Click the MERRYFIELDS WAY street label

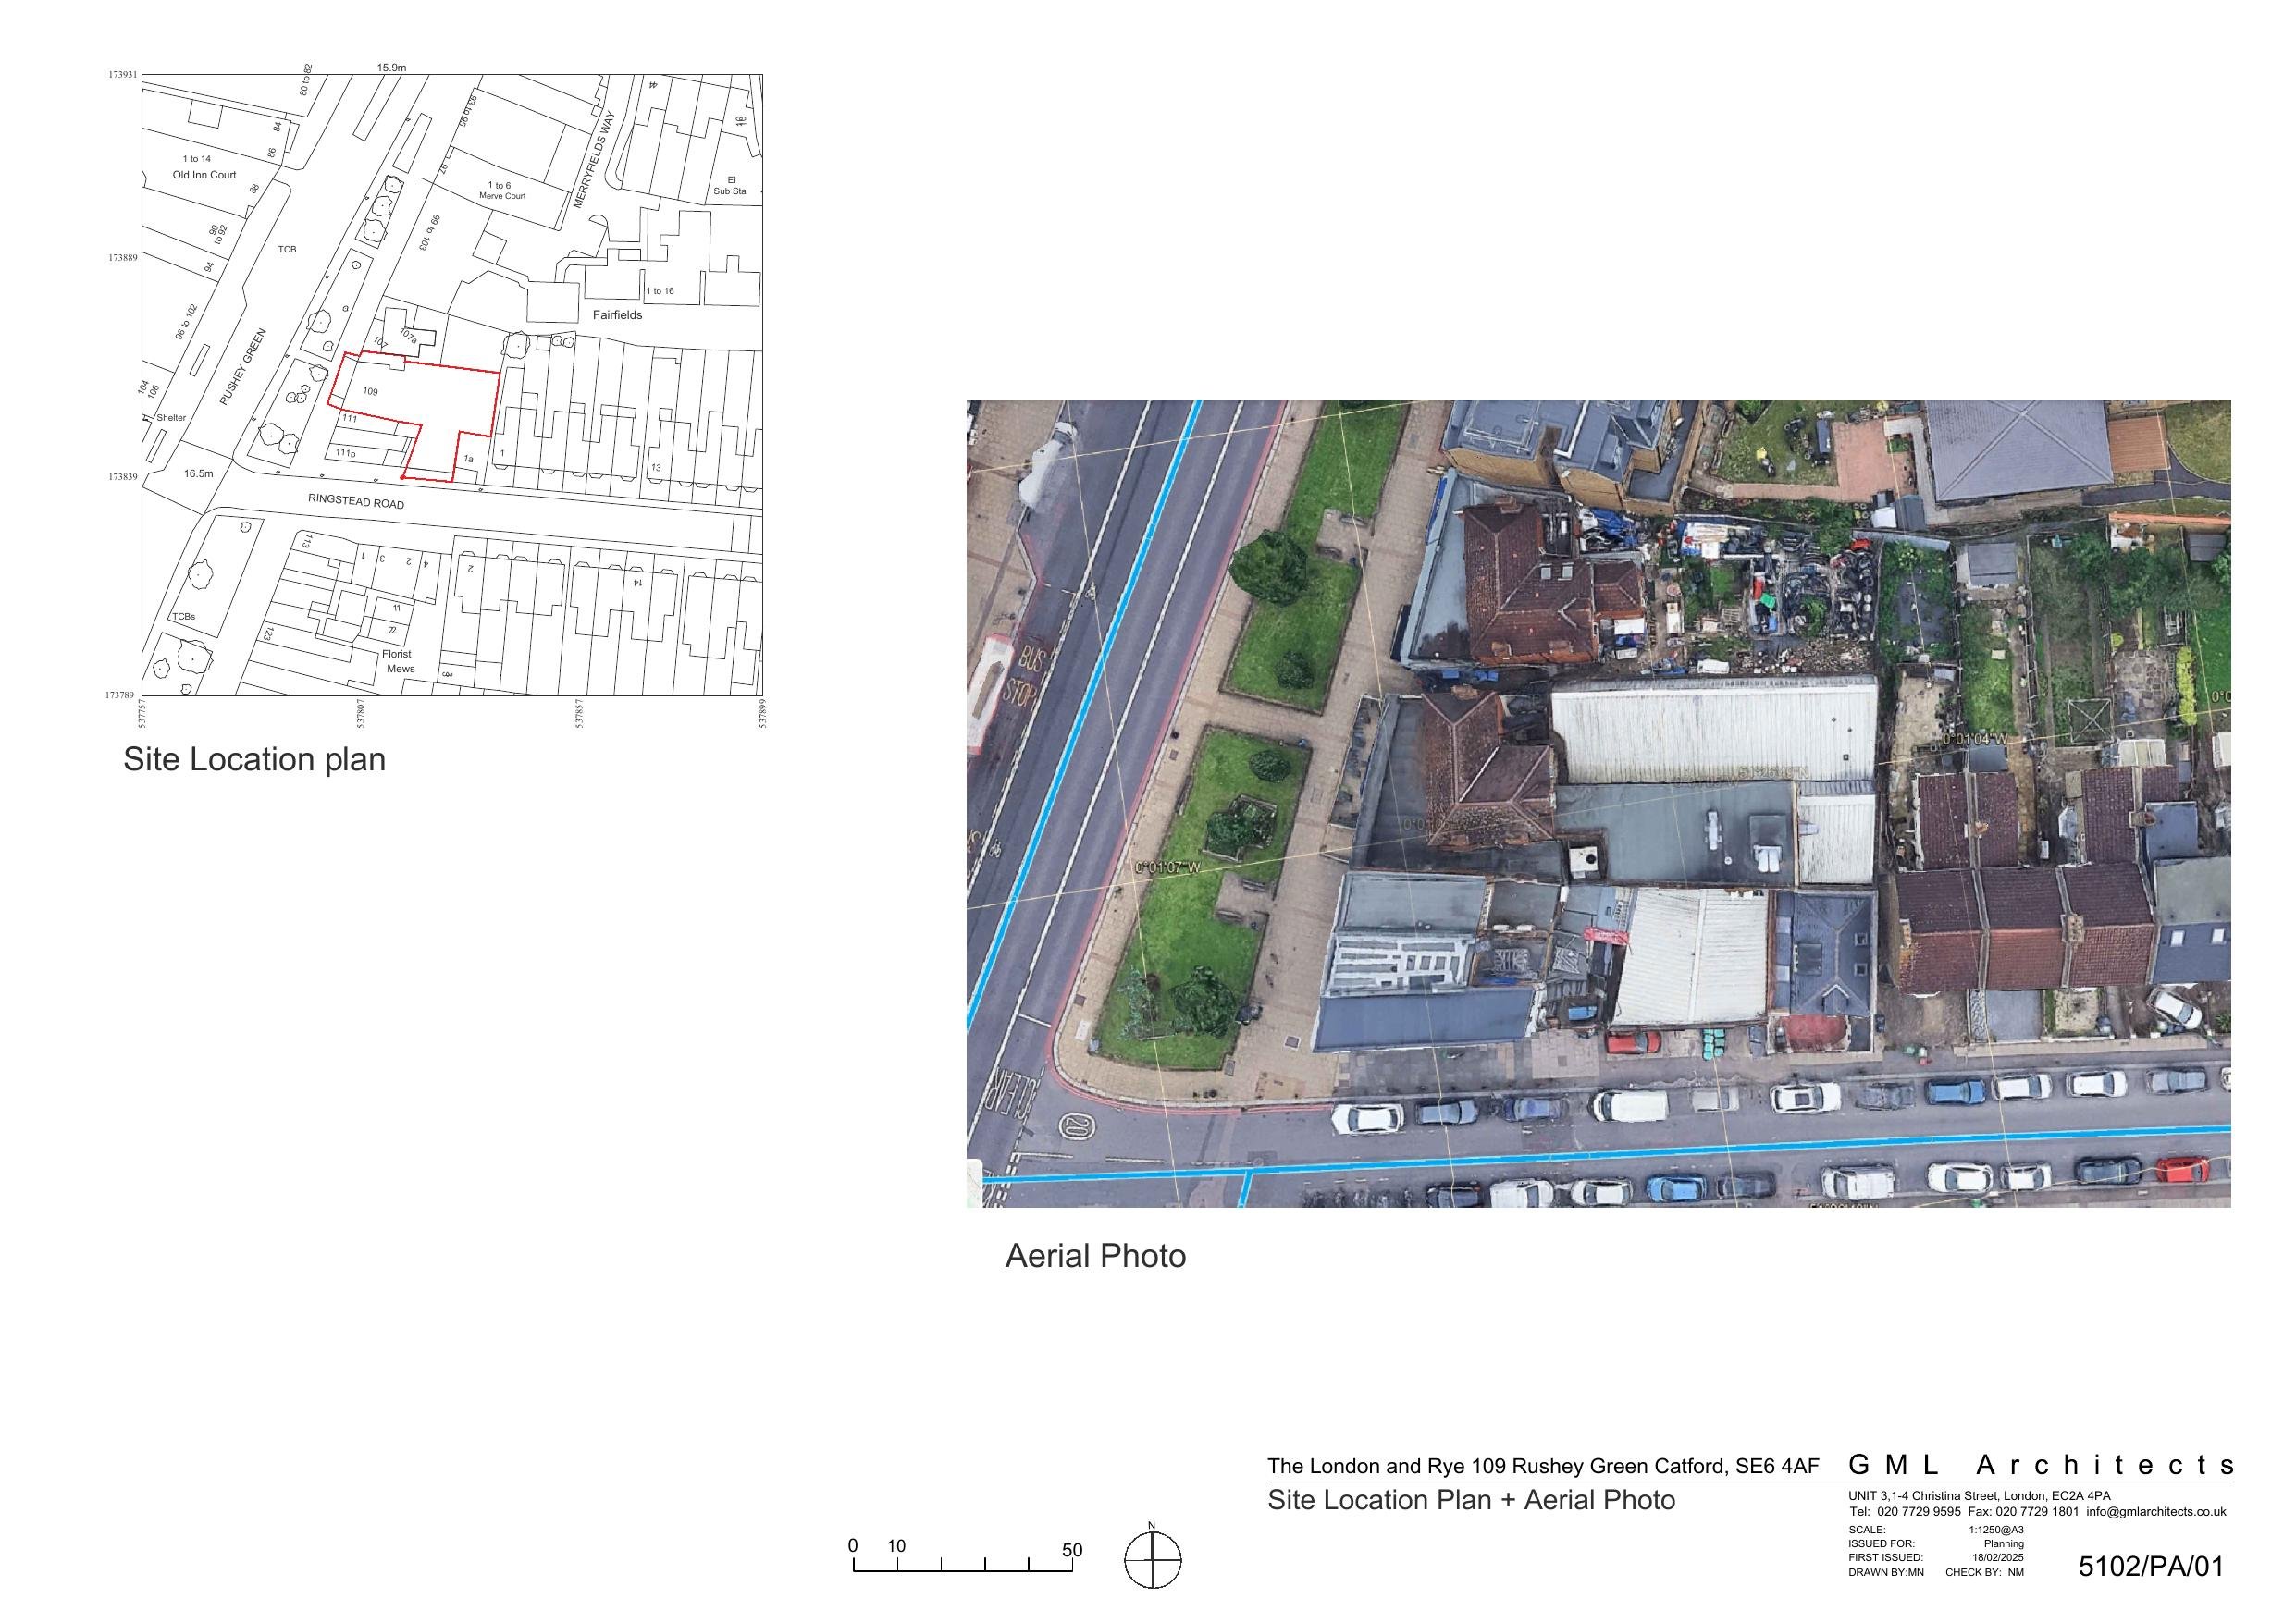coord(593,159)
